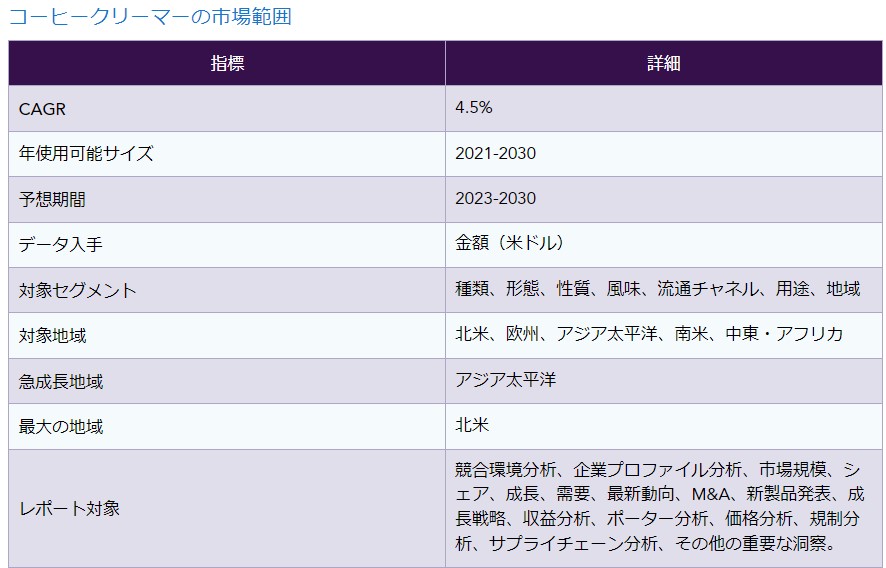This screenshot has width=886, height=568.
Task: Select the 2021-2030 value
Action: 496,153
